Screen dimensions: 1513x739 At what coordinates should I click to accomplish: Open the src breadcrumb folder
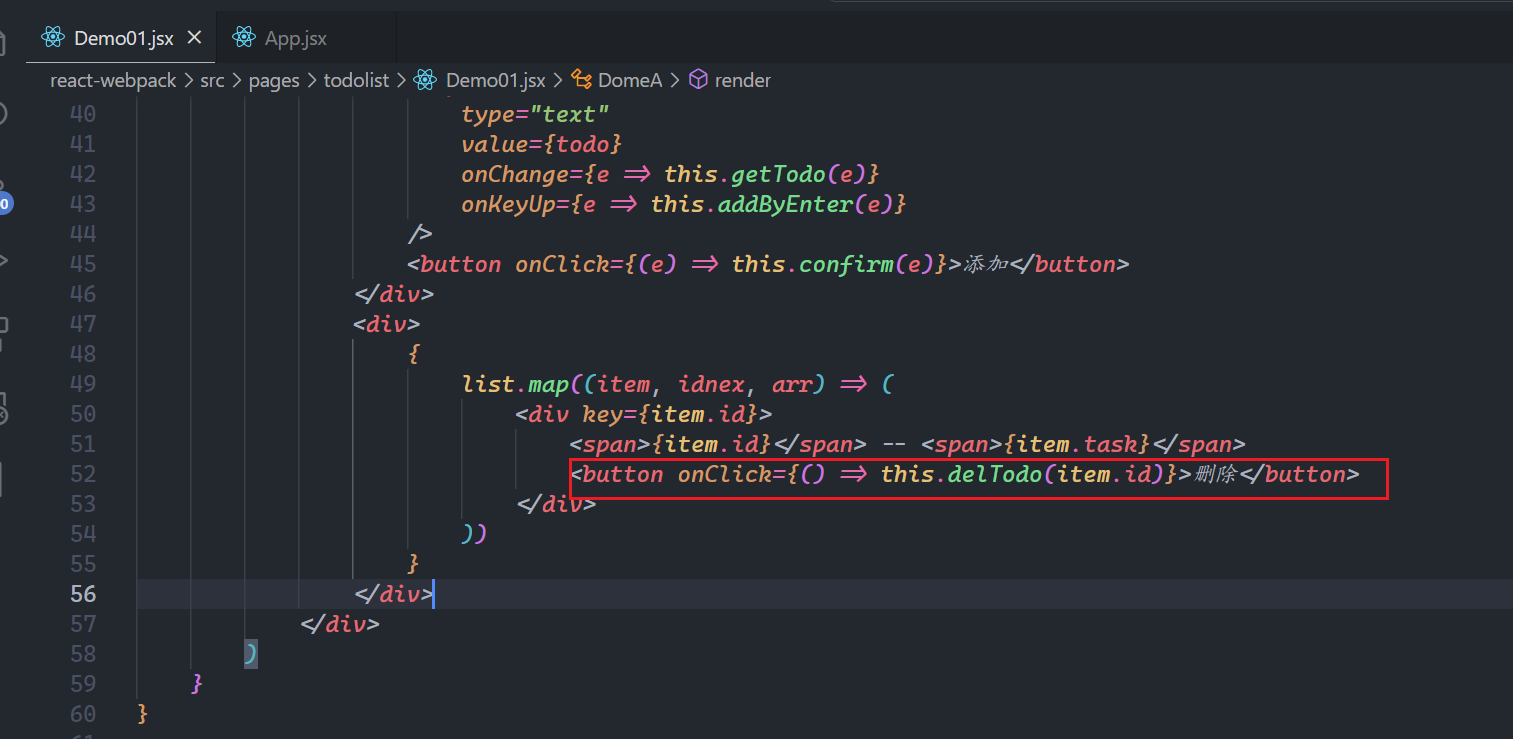(x=212, y=80)
